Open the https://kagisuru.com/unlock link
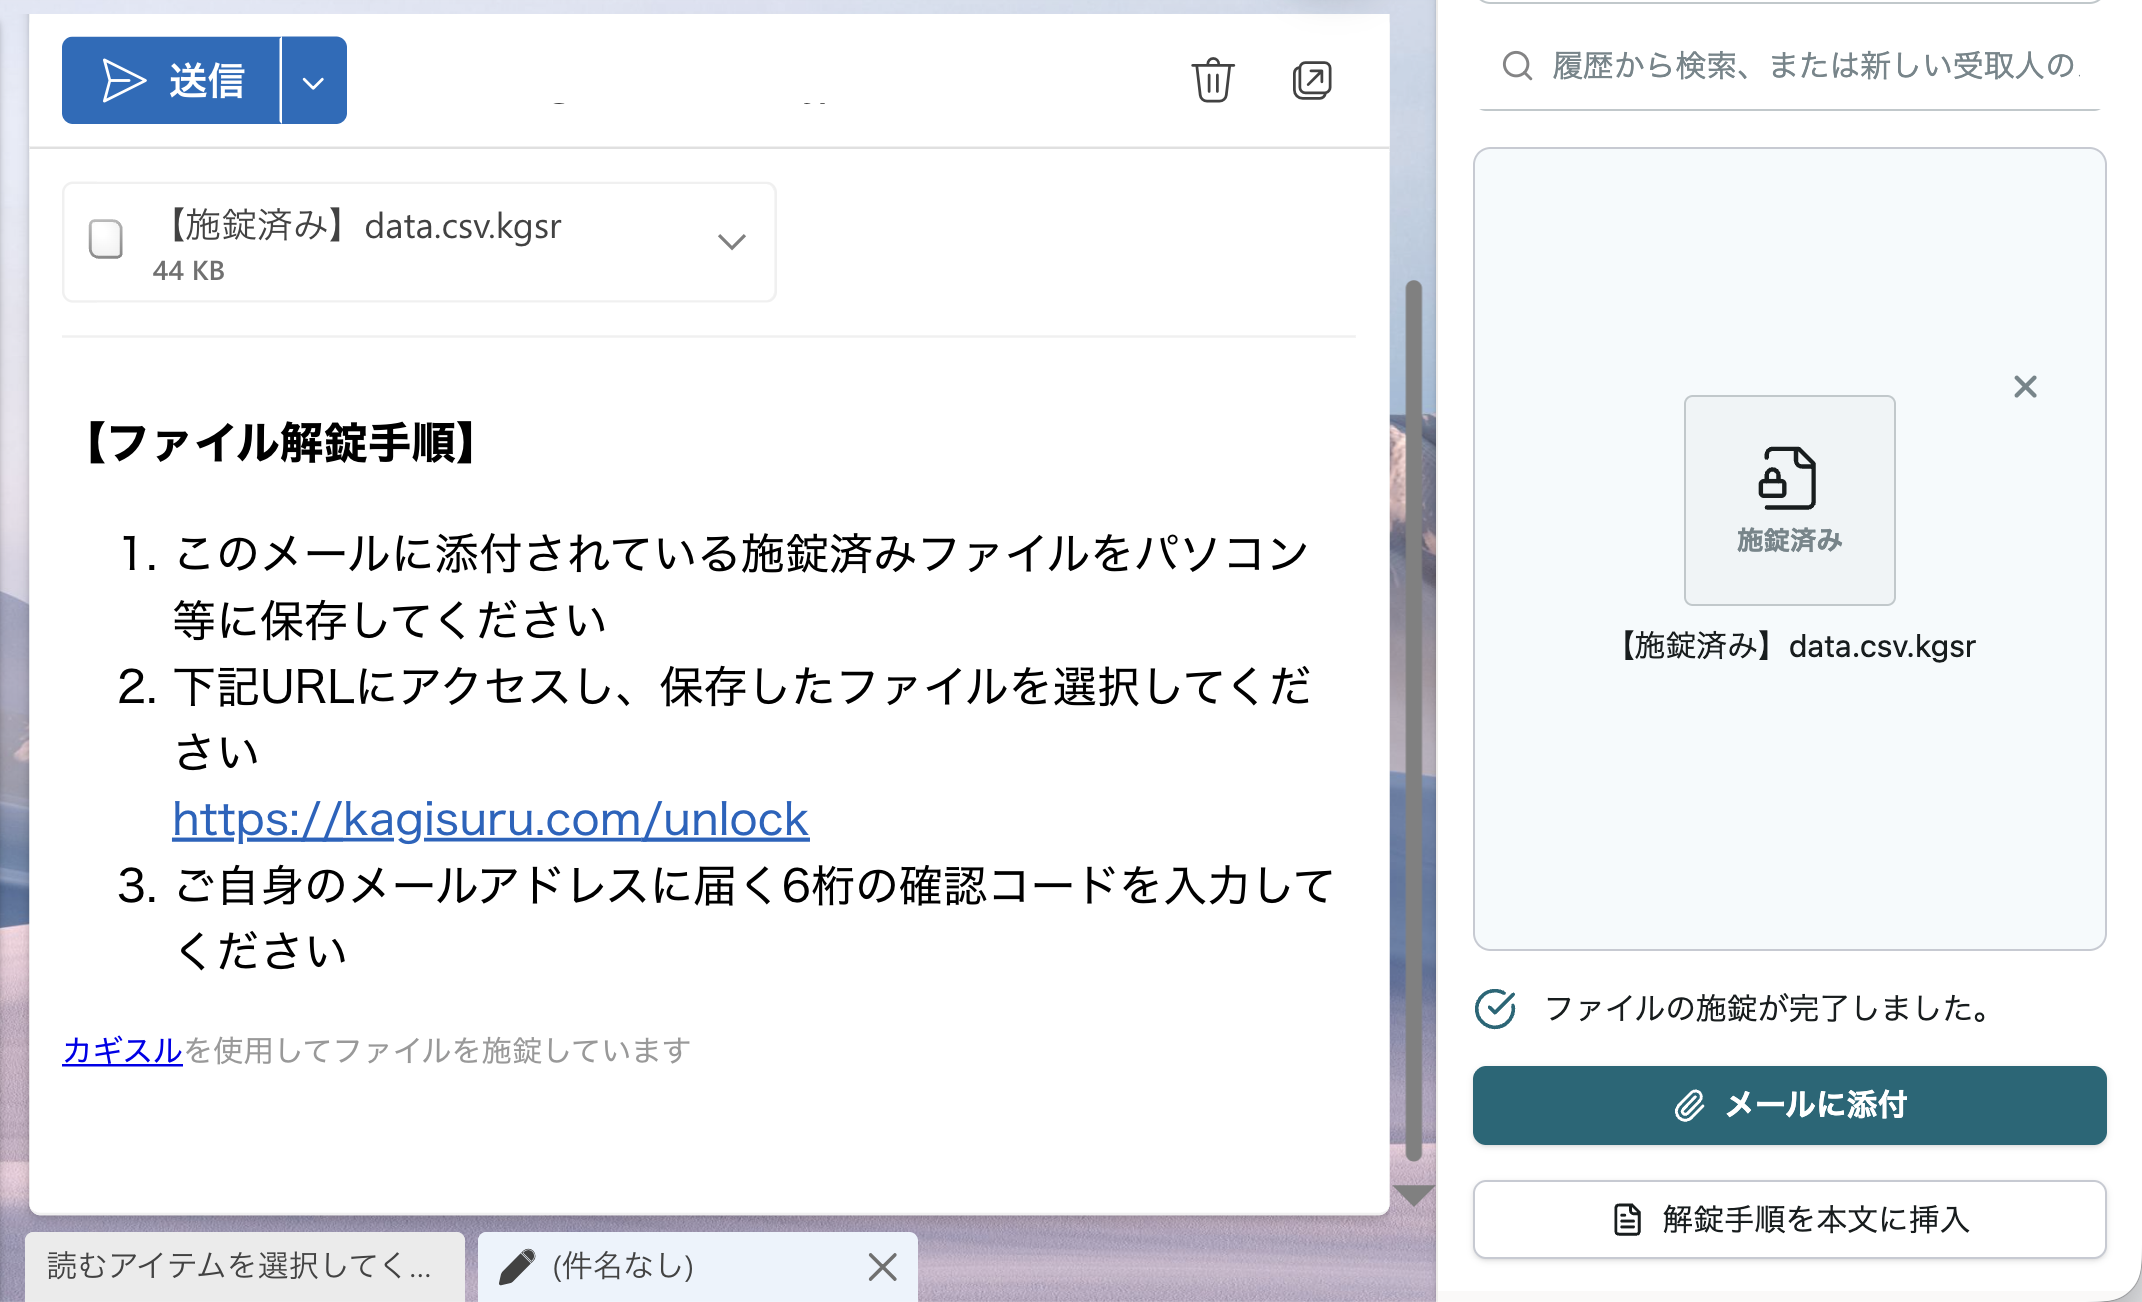This screenshot has height=1302, width=2142. pyautogui.click(x=490, y=819)
